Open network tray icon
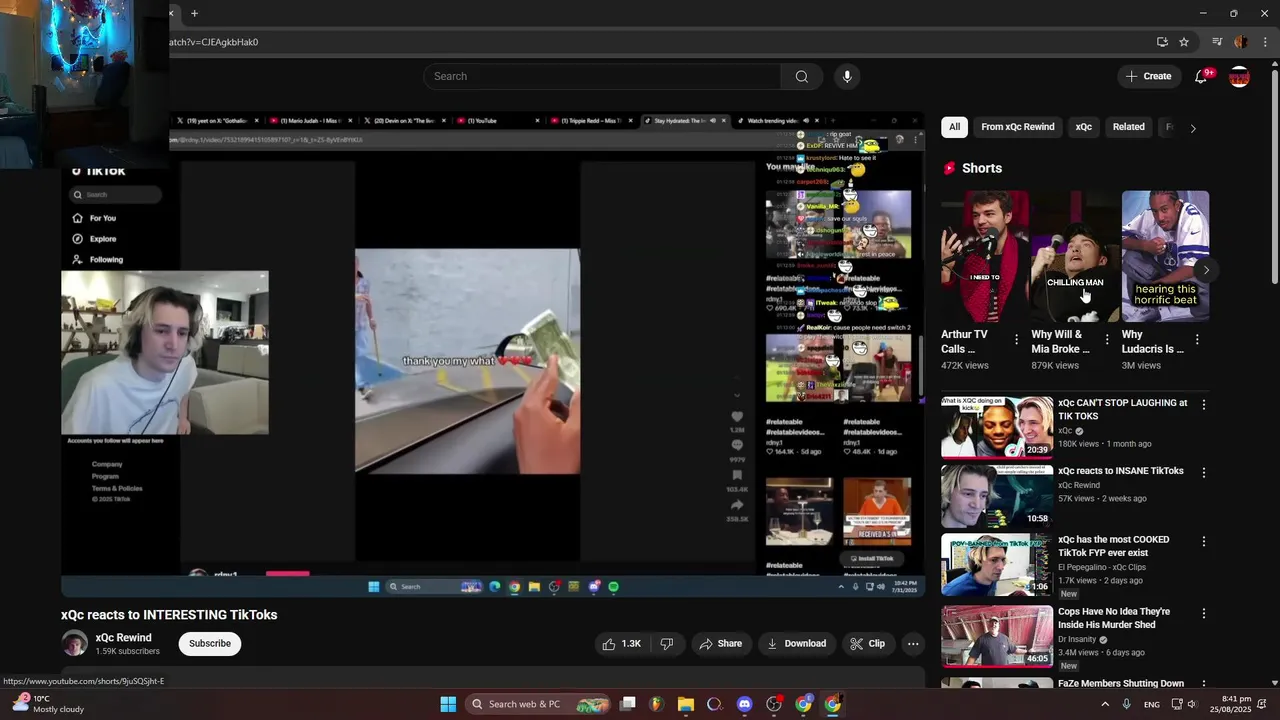The height and width of the screenshot is (720, 1280). [1177, 704]
